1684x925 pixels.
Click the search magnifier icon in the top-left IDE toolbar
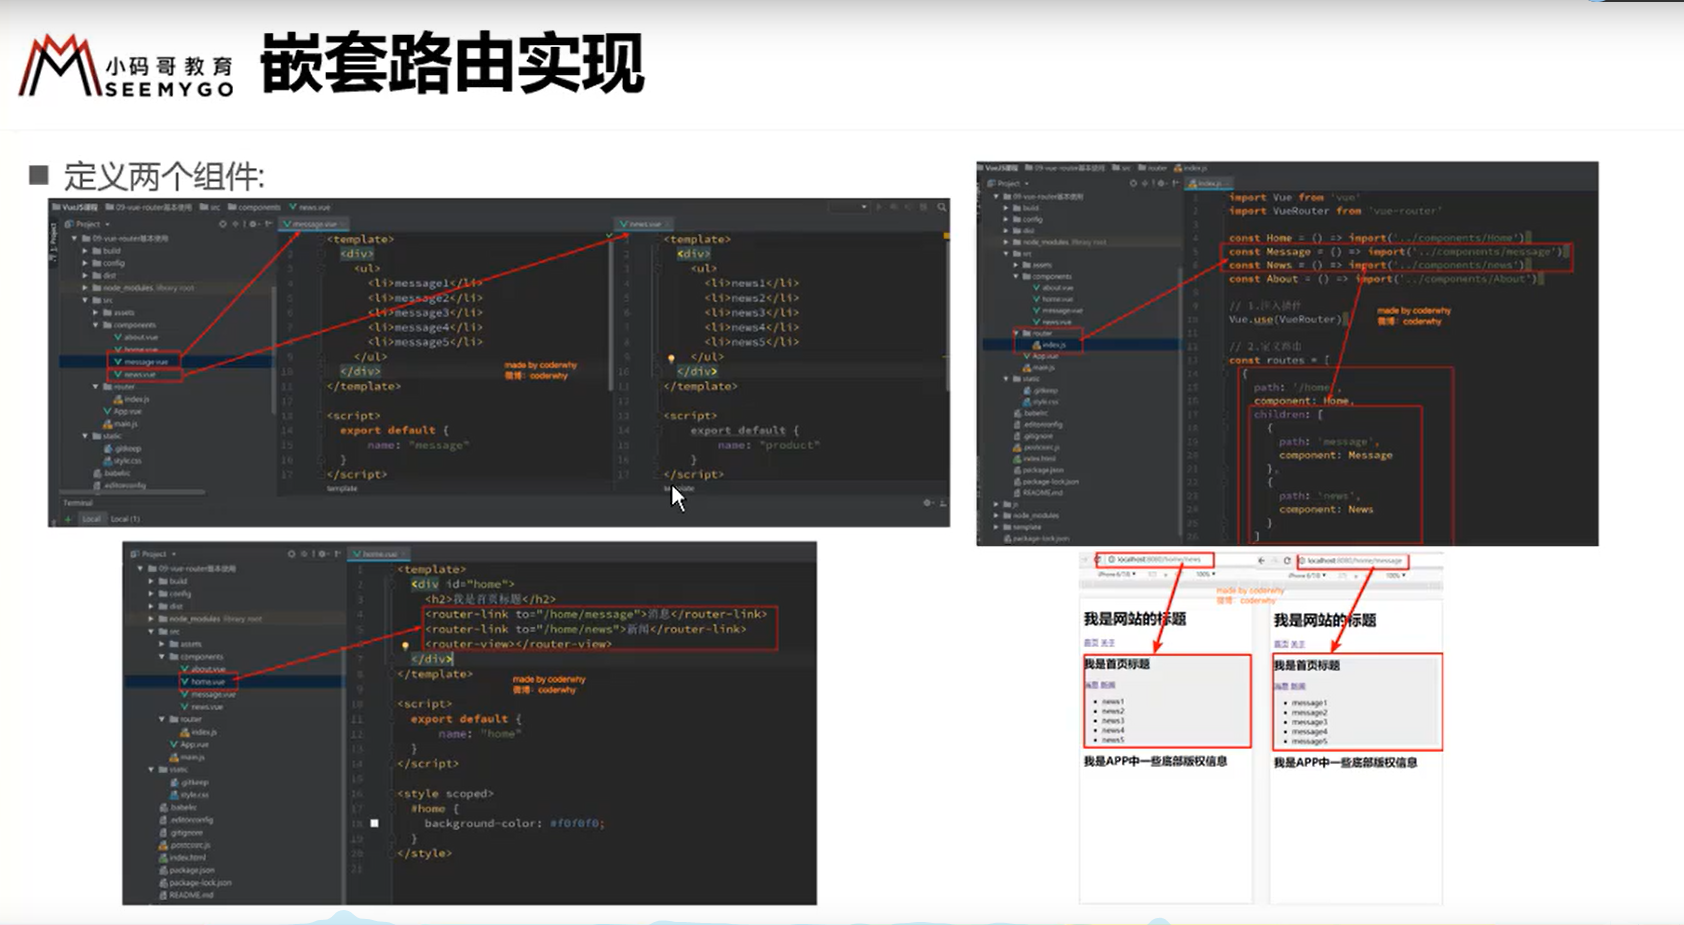941,207
